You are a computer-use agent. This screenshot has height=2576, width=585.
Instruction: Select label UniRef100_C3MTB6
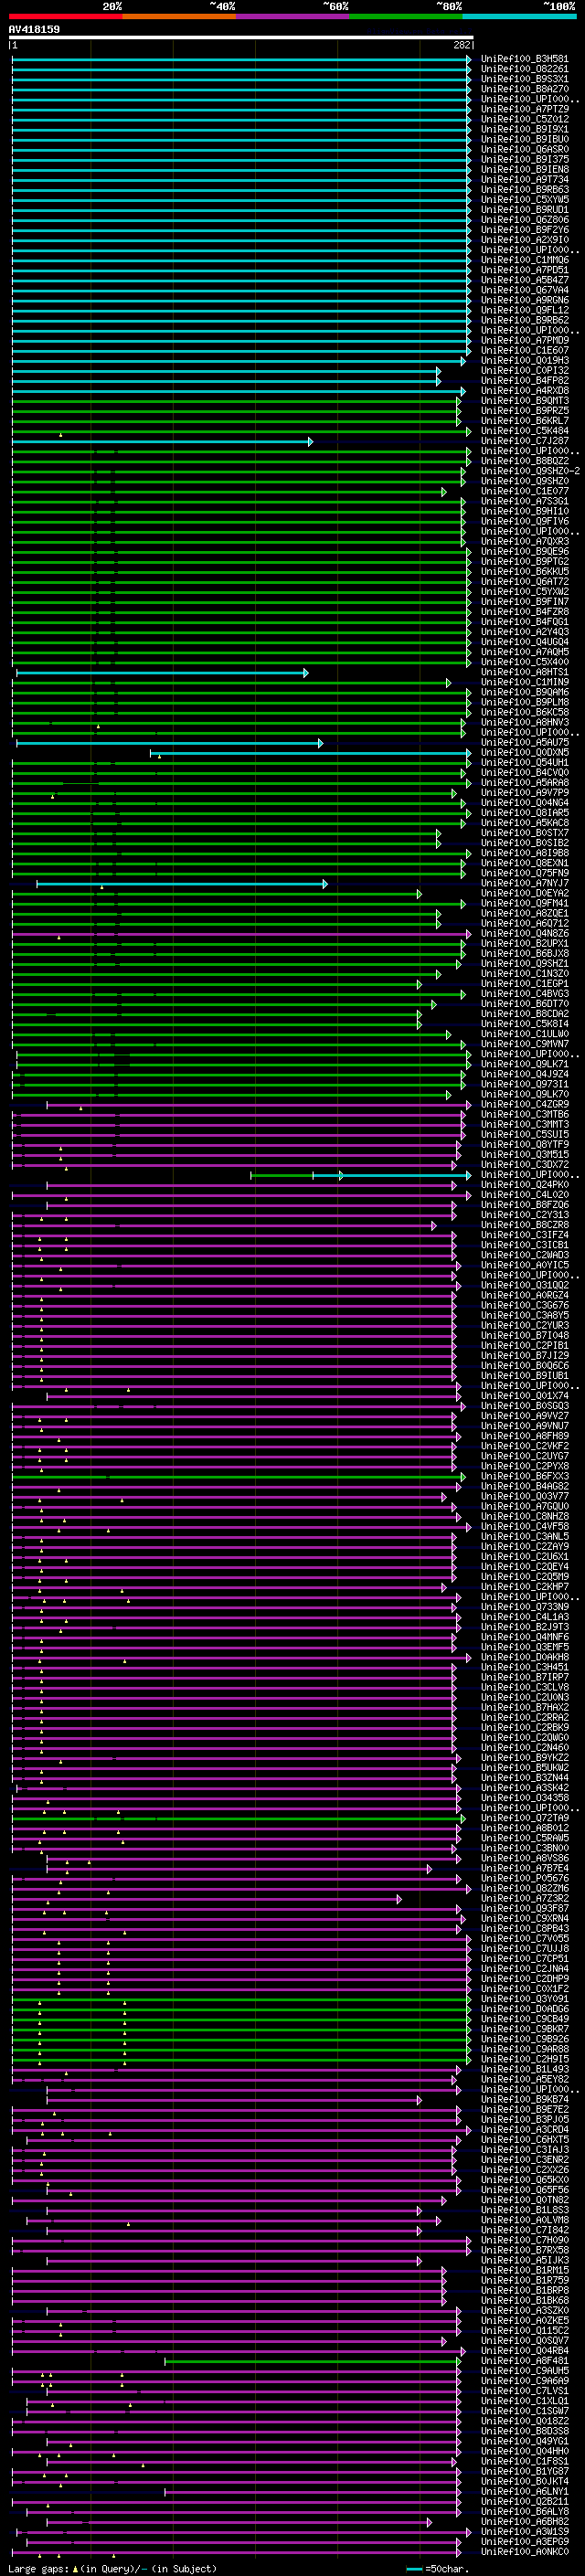[525, 1114]
